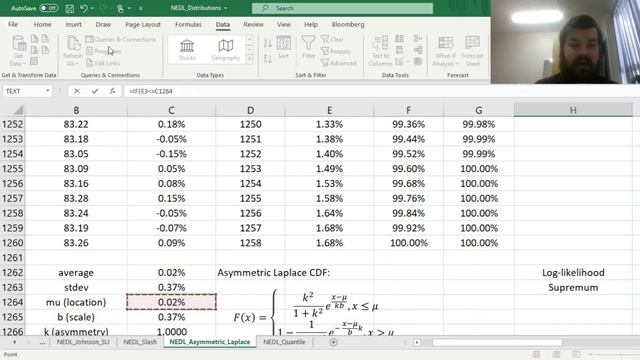Click the Supremum cell
Screen dimensions: 640x360
click(x=573, y=287)
